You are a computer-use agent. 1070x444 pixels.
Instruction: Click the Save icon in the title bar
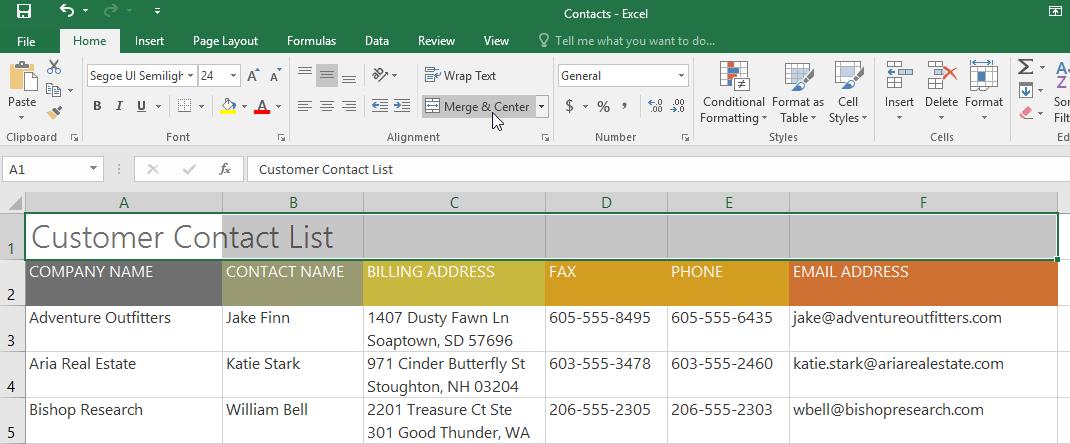(x=24, y=12)
